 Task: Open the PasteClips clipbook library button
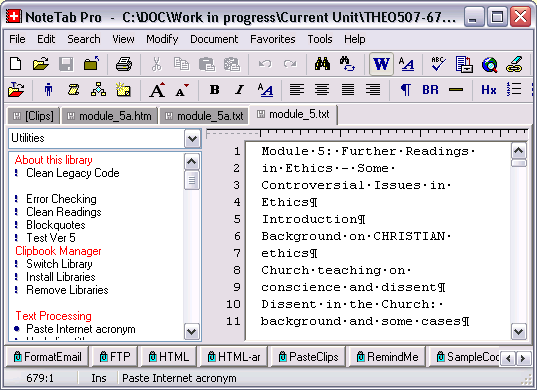click(x=308, y=357)
